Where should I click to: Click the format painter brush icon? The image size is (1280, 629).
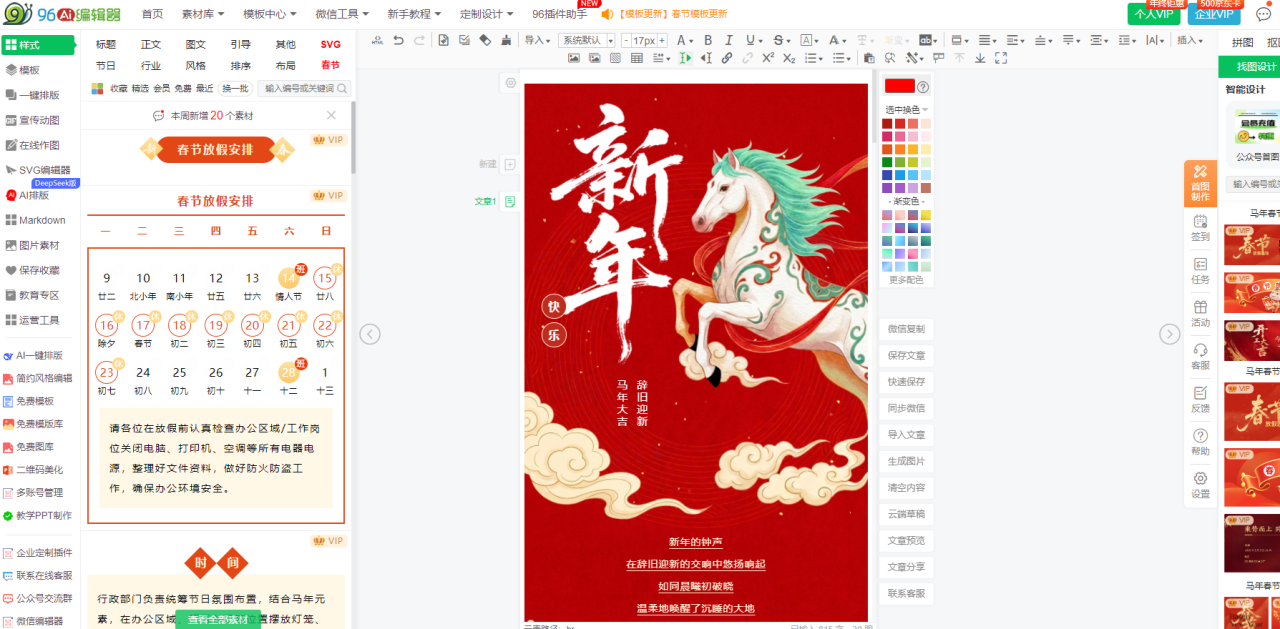pos(506,40)
